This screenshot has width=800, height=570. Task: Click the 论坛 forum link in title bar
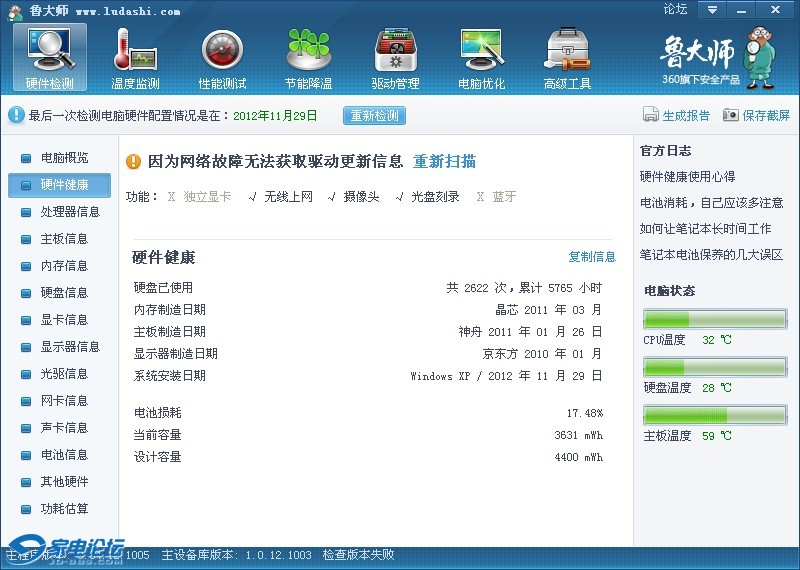675,10
